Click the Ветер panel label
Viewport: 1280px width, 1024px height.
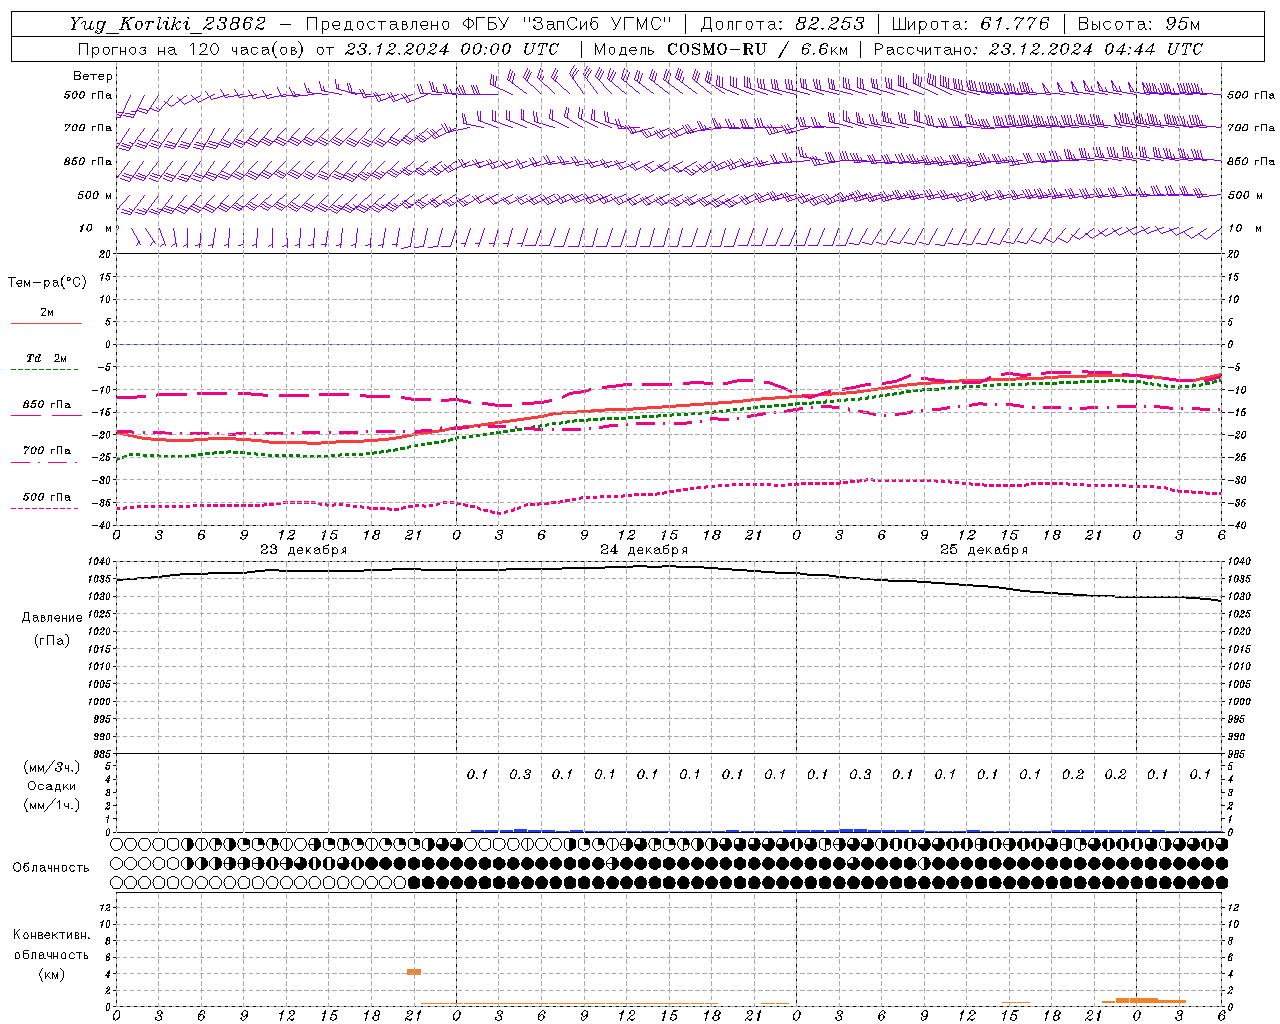(x=93, y=76)
